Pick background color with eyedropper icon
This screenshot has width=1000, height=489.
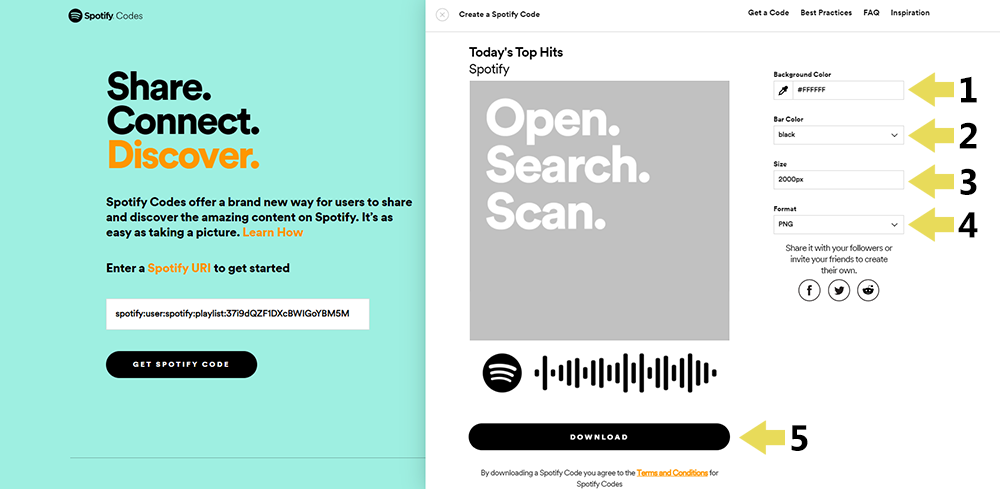(783, 91)
